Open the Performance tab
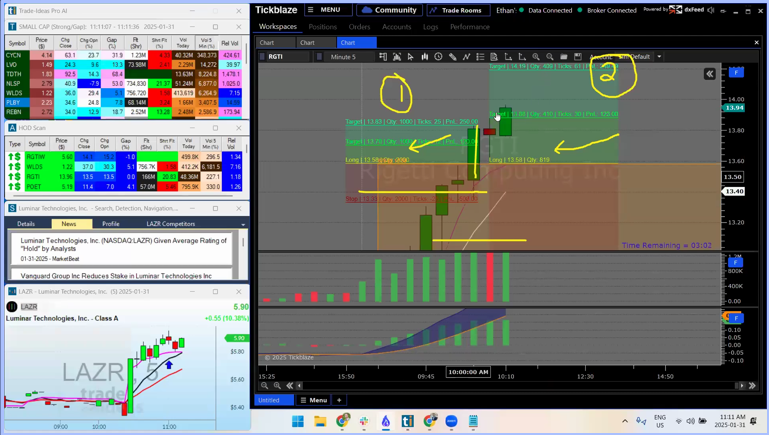The image size is (769, 435). (x=470, y=27)
